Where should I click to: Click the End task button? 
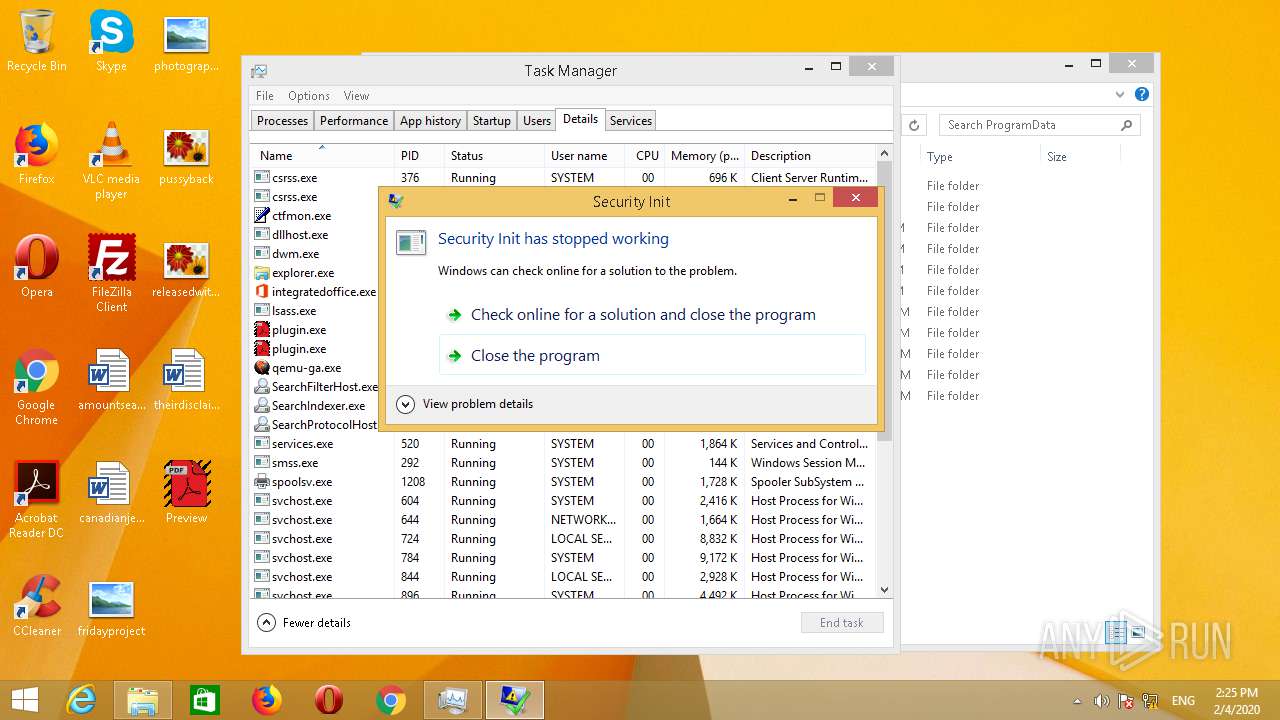(x=842, y=622)
